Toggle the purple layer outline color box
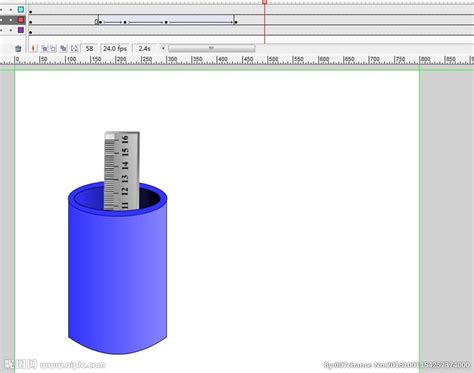 [x=21, y=30]
